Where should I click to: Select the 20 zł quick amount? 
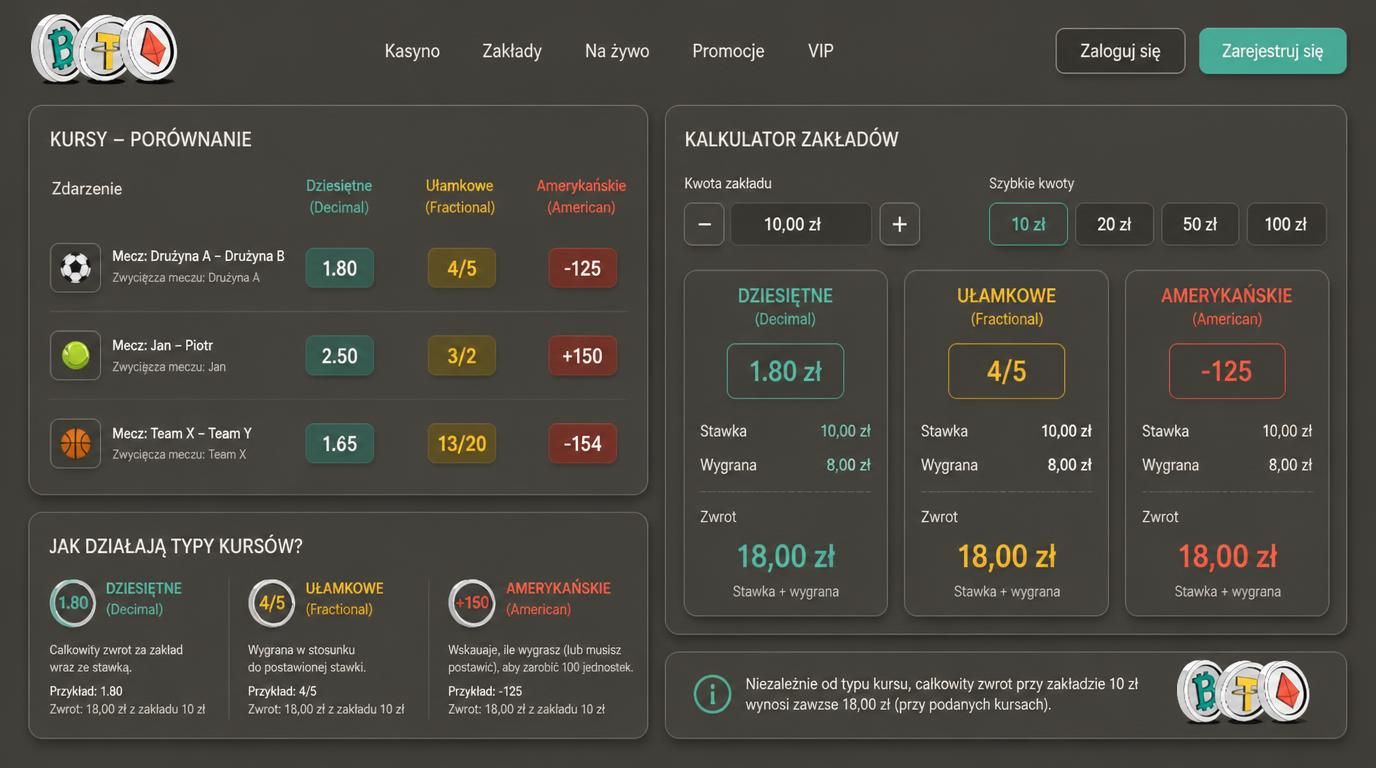point(1114,224)
